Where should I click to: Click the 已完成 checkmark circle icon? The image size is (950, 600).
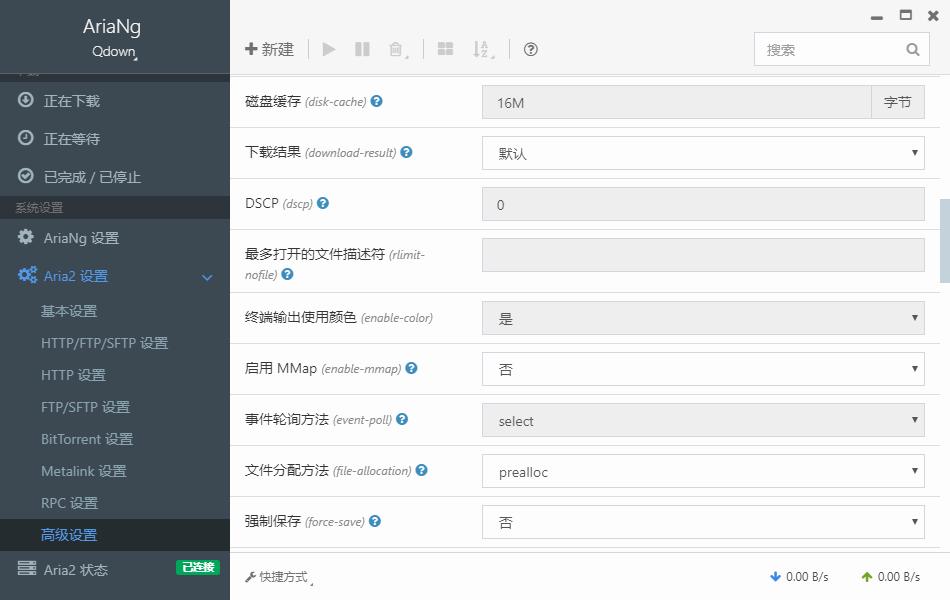point(25,176)
